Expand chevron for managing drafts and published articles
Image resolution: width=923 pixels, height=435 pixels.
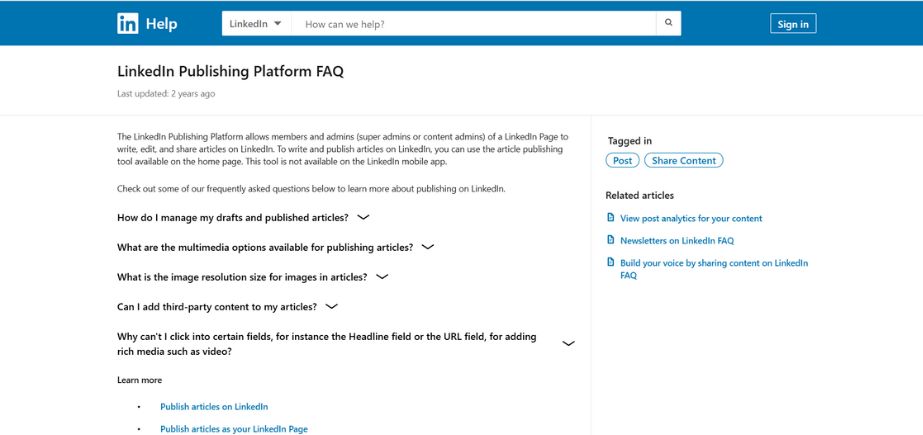tap(363, 217)
